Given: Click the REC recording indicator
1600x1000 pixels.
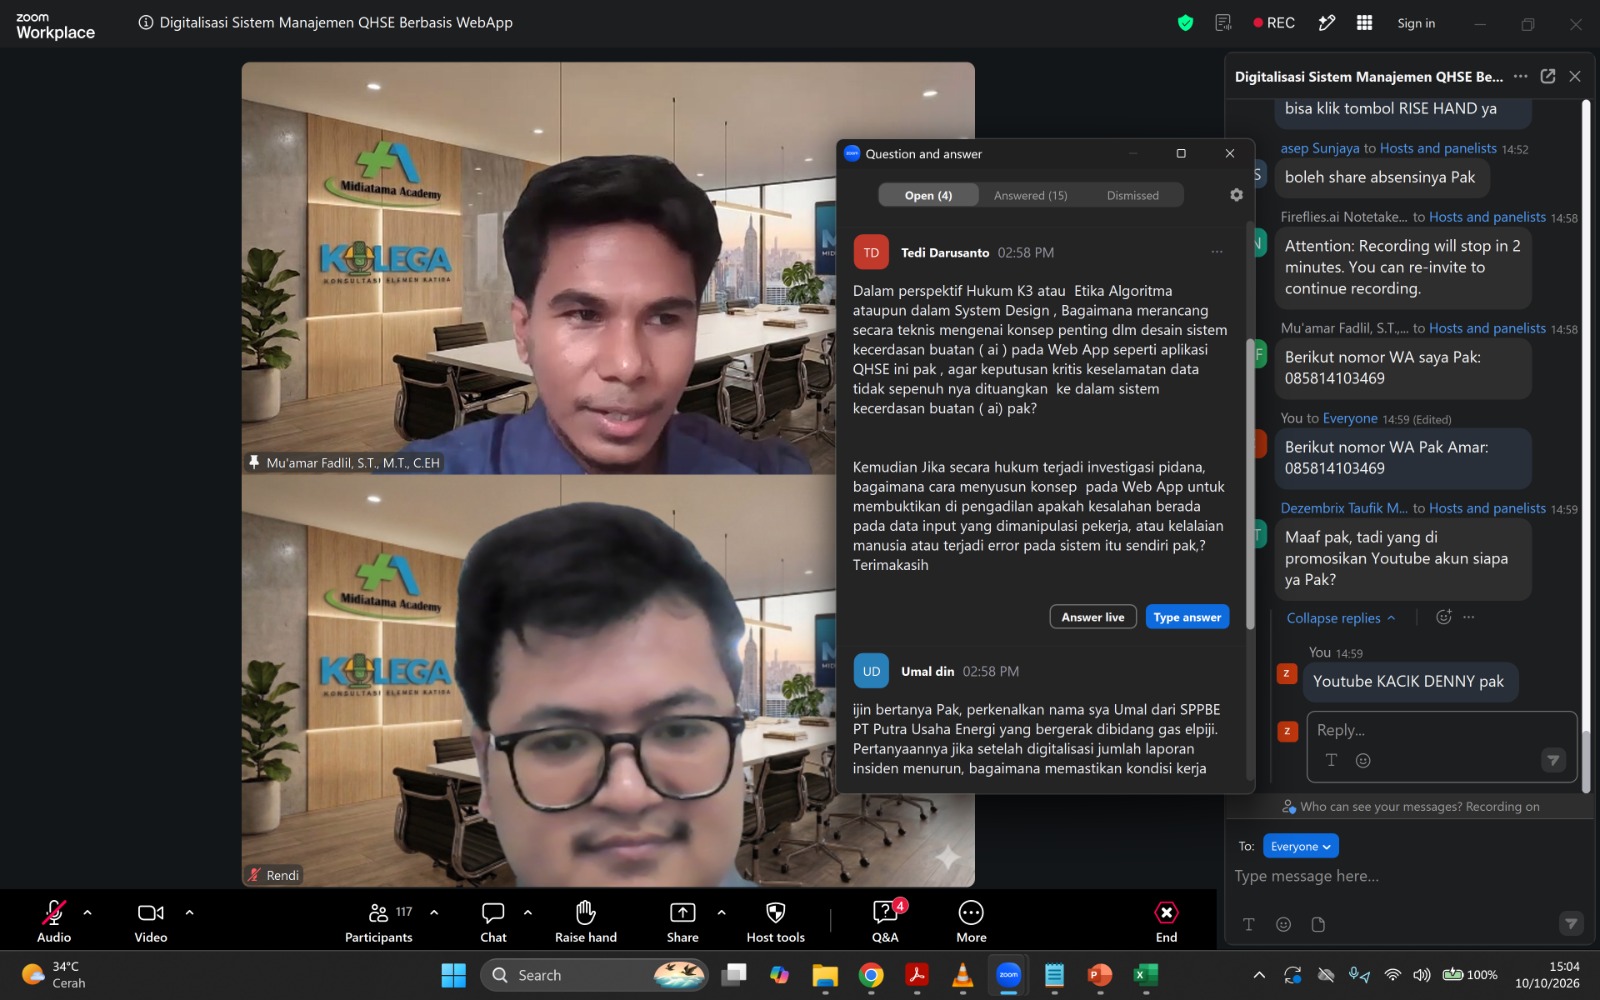Looking at the screenshot, I should coord(1274,23).
